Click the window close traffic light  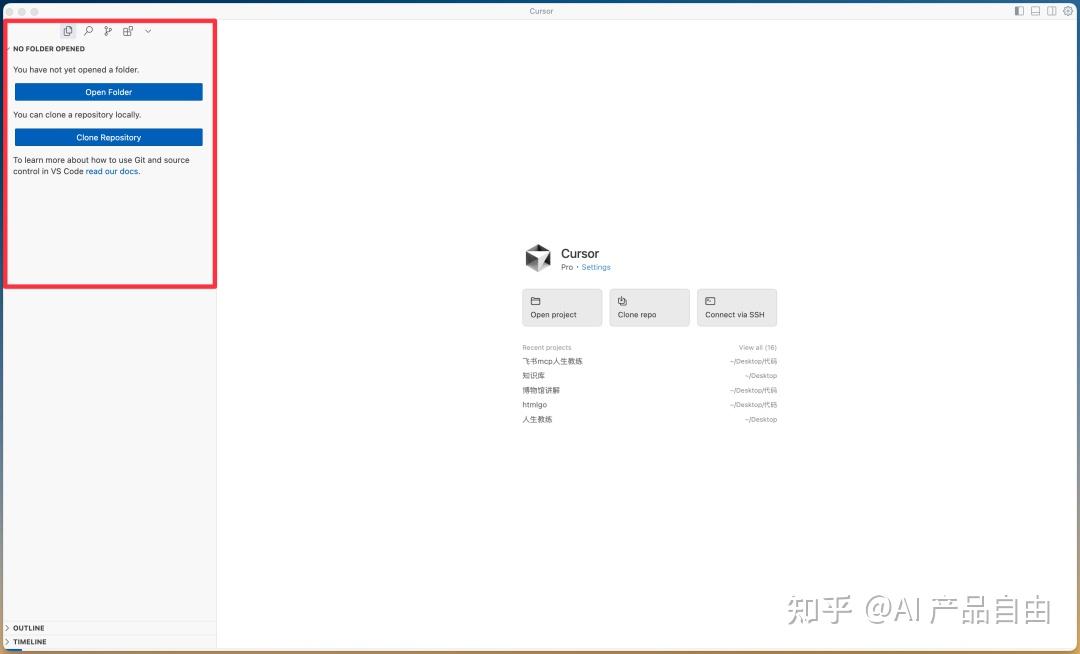tap(10, 12)
